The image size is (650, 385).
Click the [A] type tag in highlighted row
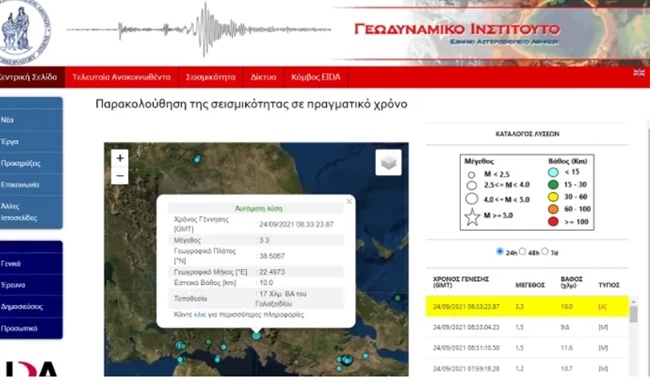coord(602,307)
